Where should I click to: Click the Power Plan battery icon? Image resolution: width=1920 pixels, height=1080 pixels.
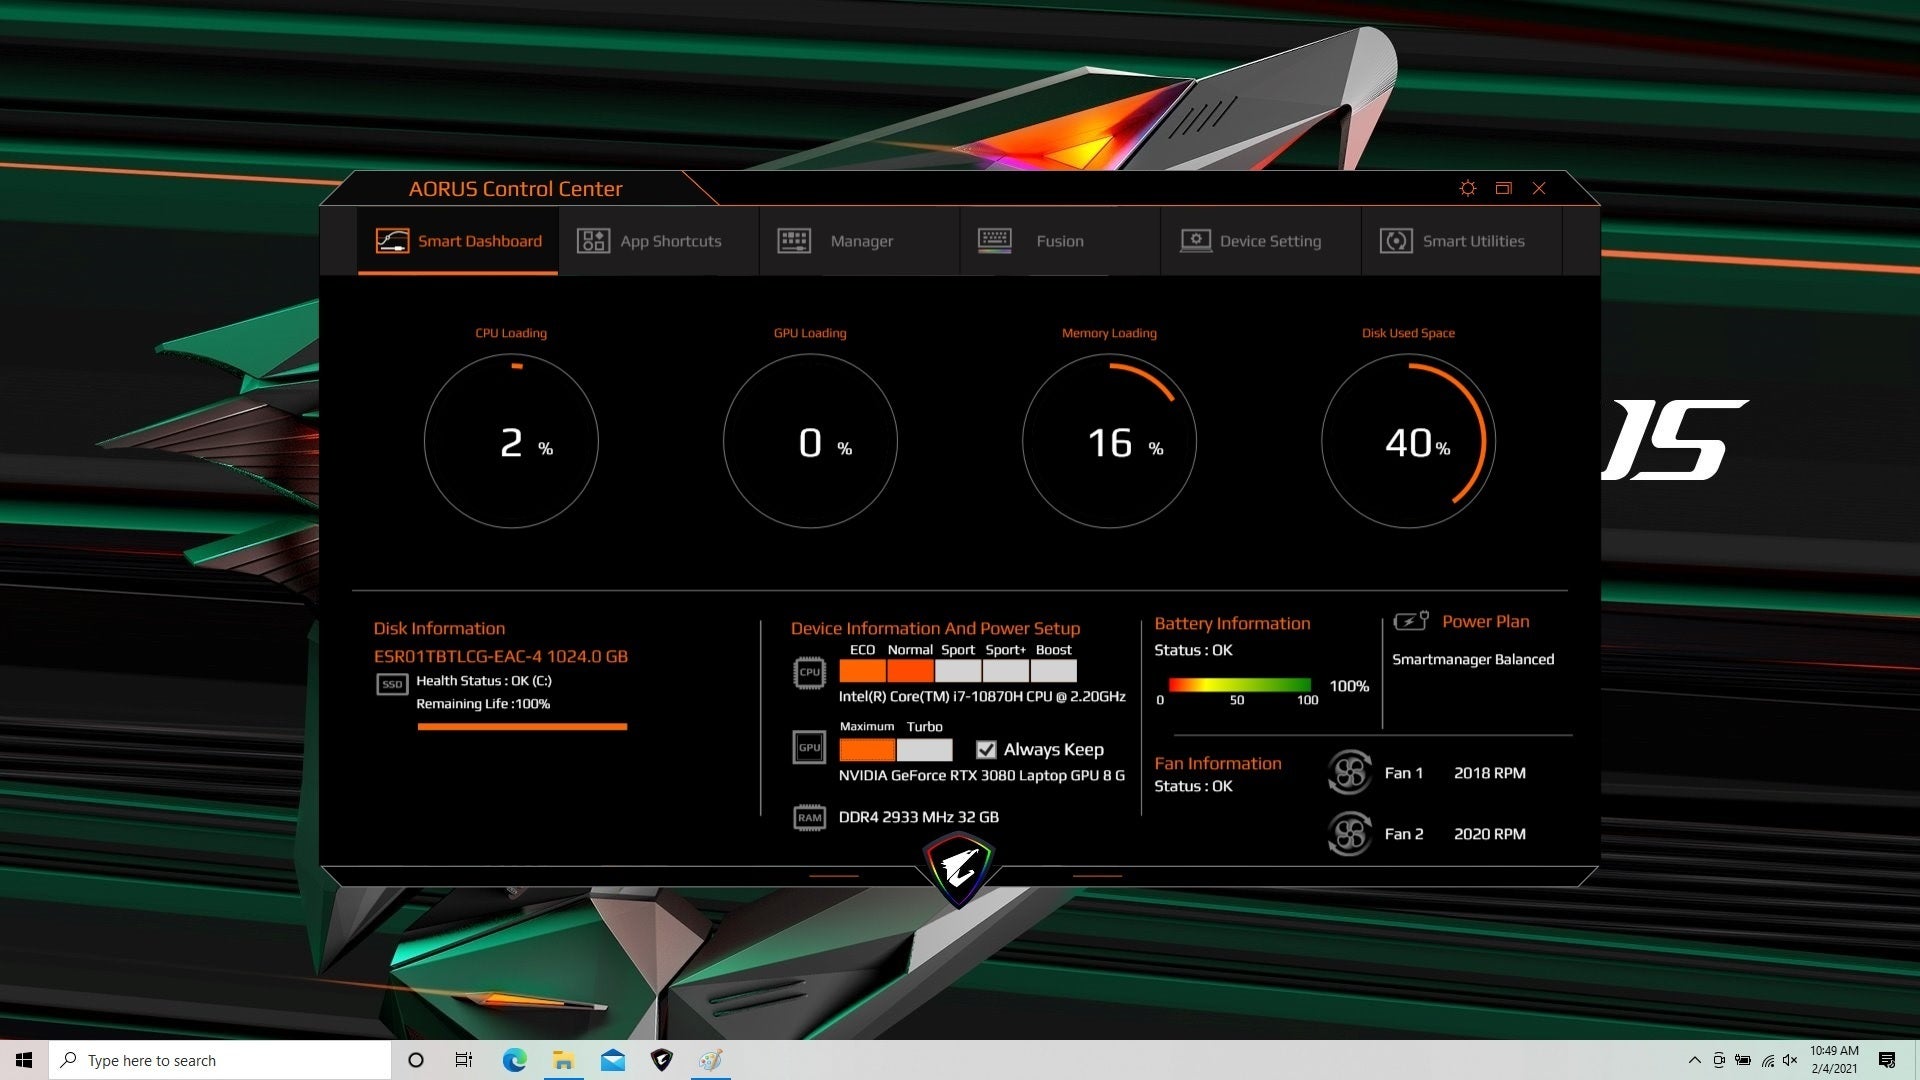point(1411,621)
